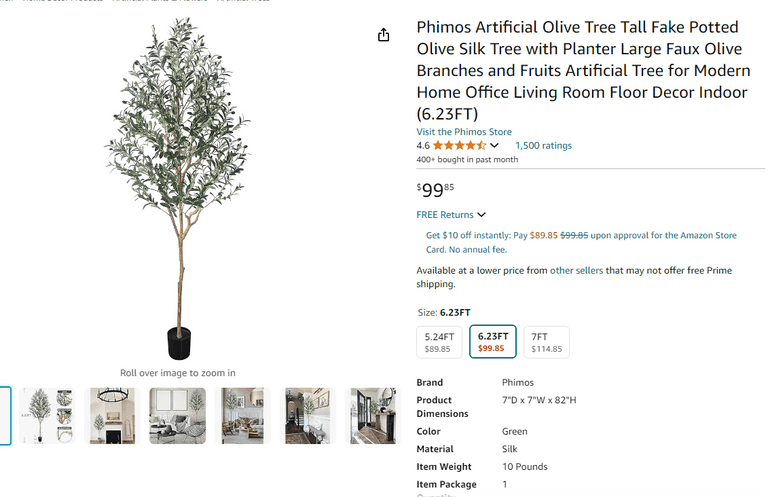
Task: Click the share icon above the product image
Action: (384, 35)
